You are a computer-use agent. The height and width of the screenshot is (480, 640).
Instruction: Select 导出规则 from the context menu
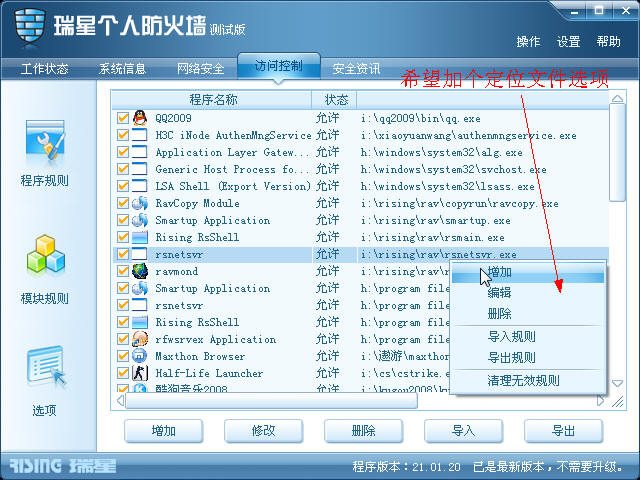(528, 358)
